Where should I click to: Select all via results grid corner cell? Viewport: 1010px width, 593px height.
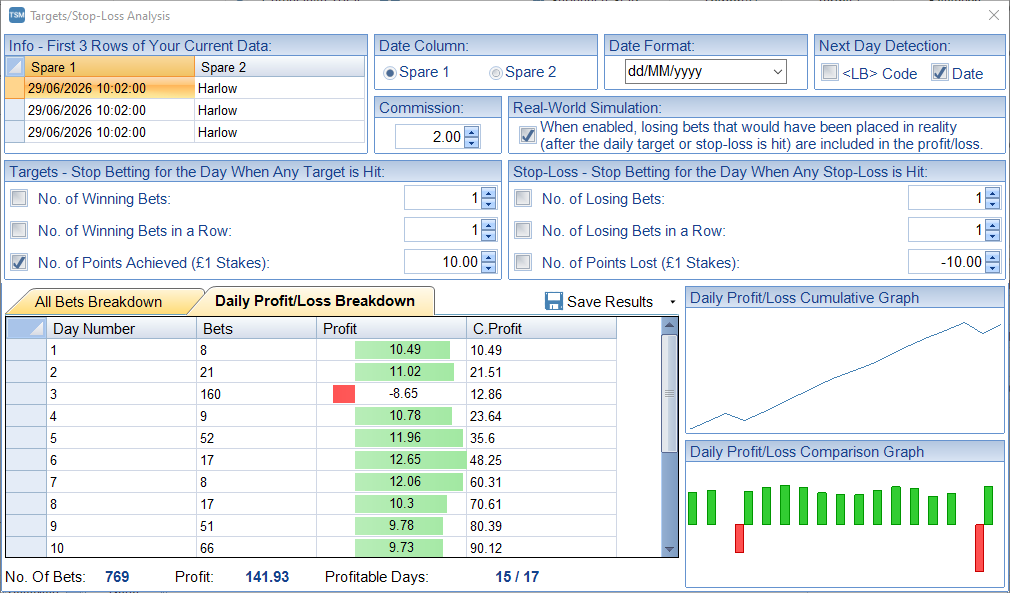coord(26,328)
